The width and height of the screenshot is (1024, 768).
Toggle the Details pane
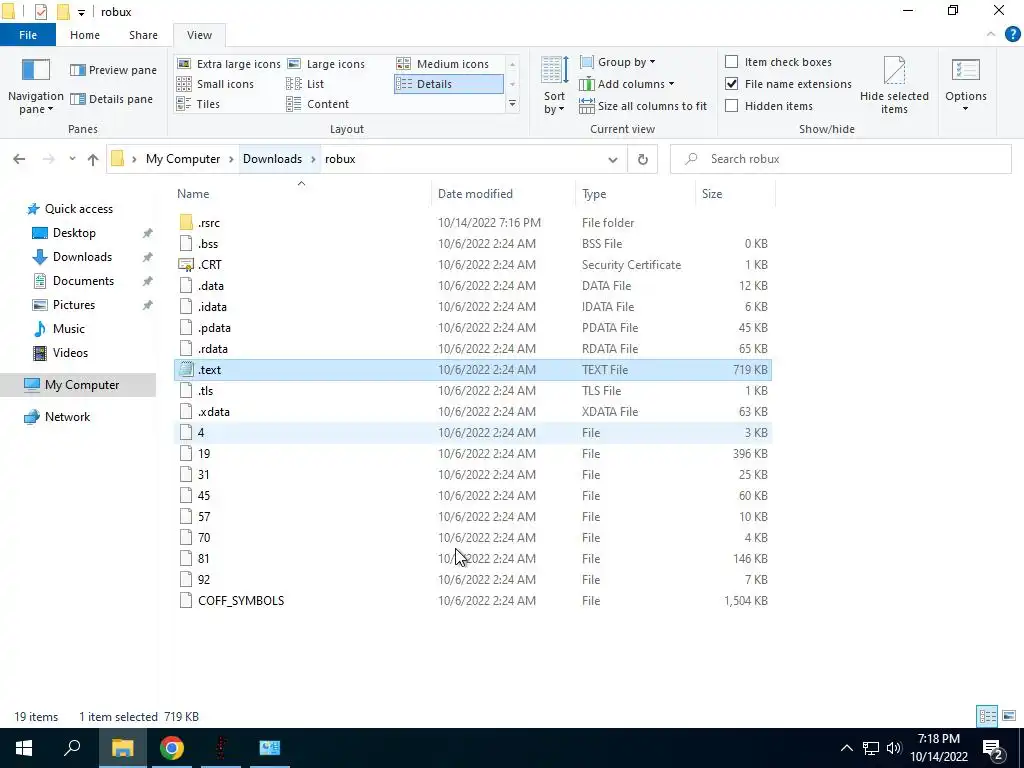click(111, 99)
